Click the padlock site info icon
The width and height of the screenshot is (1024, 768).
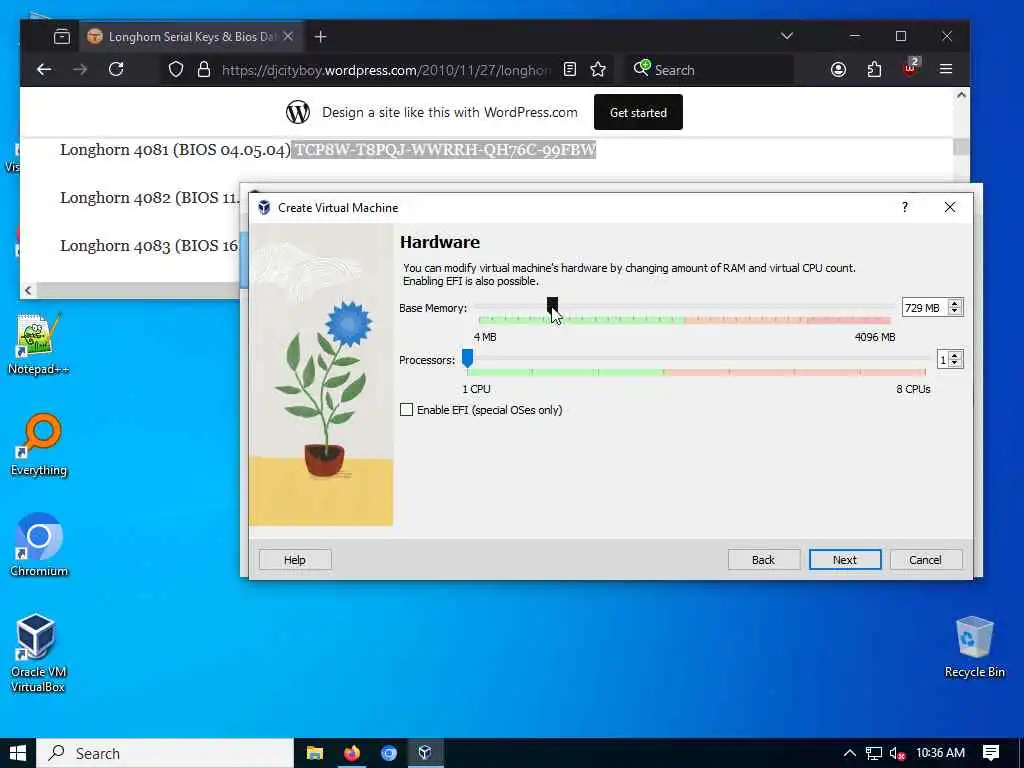204,69
